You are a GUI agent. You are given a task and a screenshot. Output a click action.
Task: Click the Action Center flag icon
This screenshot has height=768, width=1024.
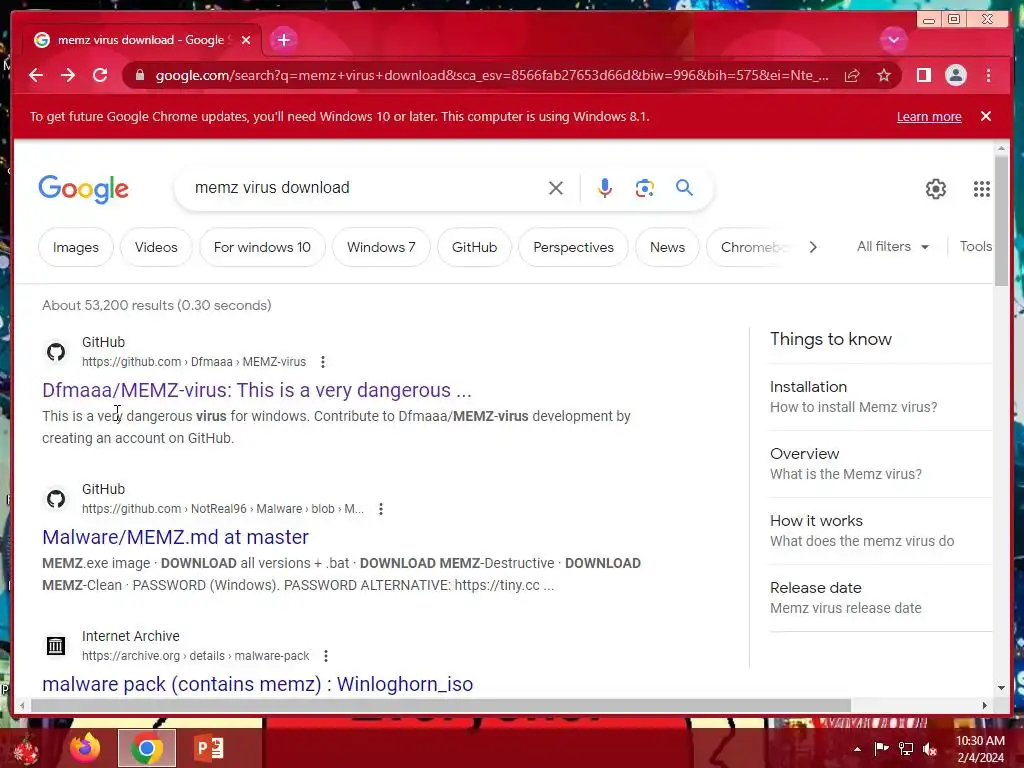(882, 749)
